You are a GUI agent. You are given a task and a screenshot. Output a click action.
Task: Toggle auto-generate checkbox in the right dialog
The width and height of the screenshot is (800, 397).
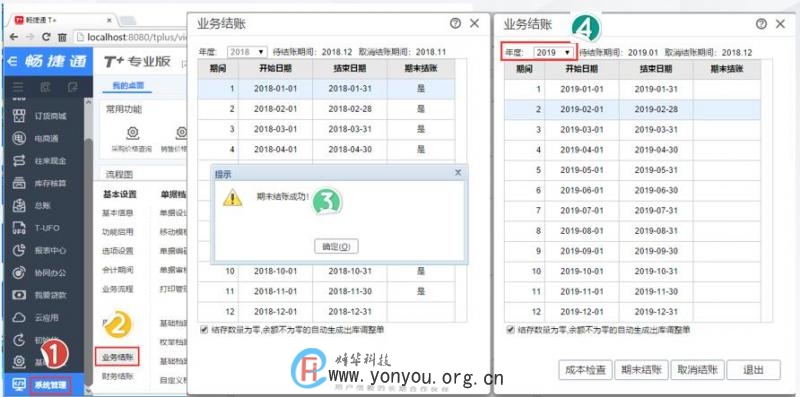click(510, 330)
